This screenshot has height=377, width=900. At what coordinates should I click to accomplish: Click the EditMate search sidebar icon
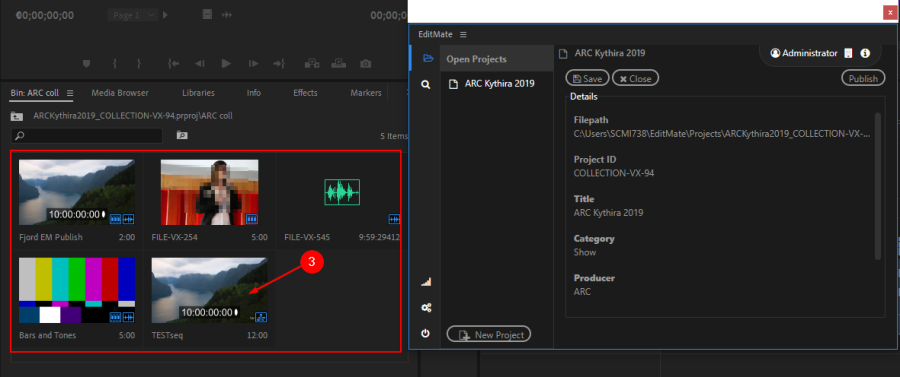coord(426,84)
